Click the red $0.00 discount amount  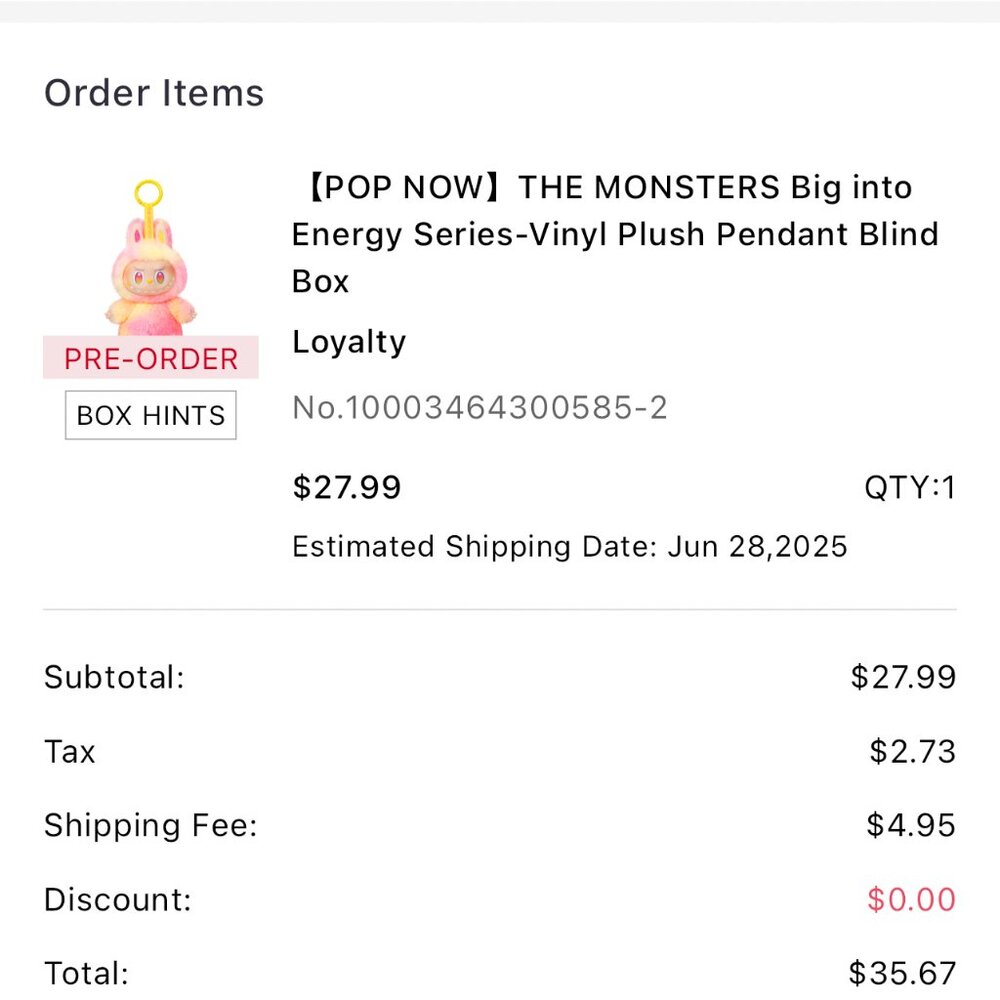click(x=911, y=899)
